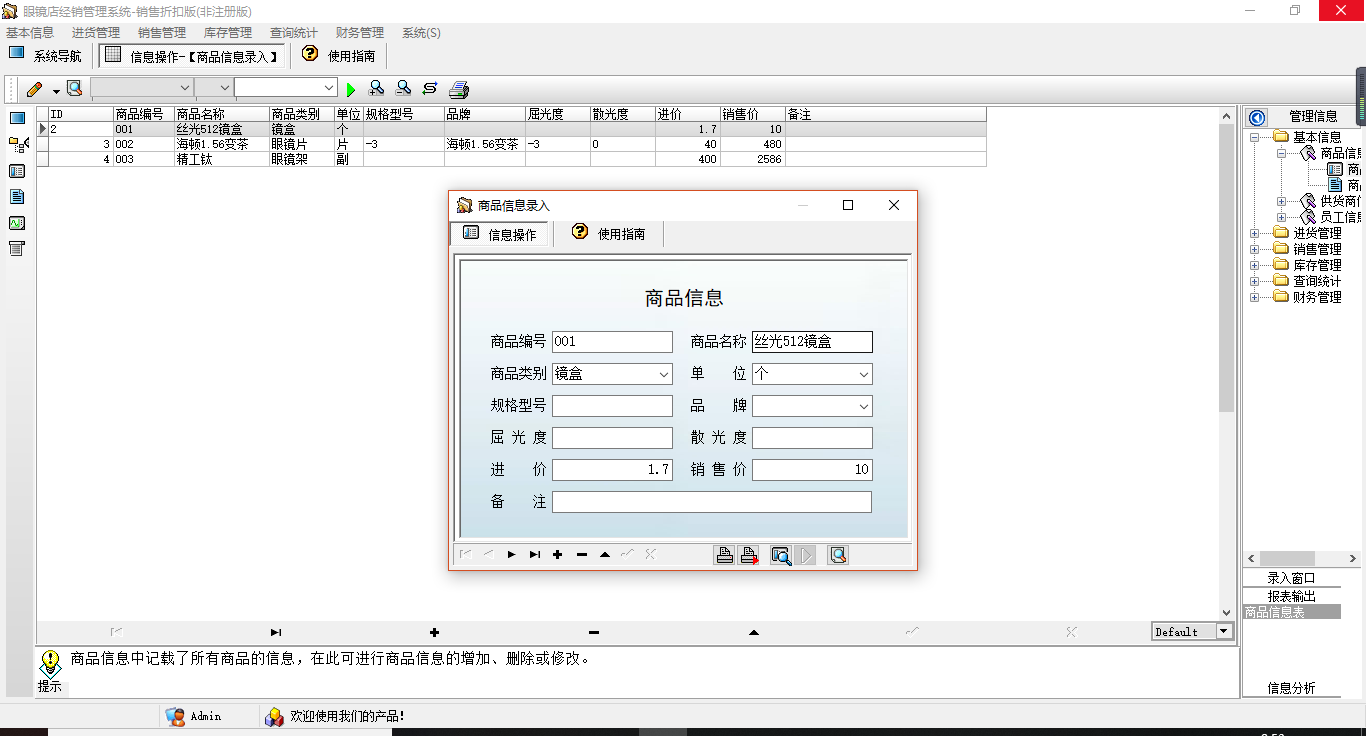Open the 系统(S) menu

421,33
